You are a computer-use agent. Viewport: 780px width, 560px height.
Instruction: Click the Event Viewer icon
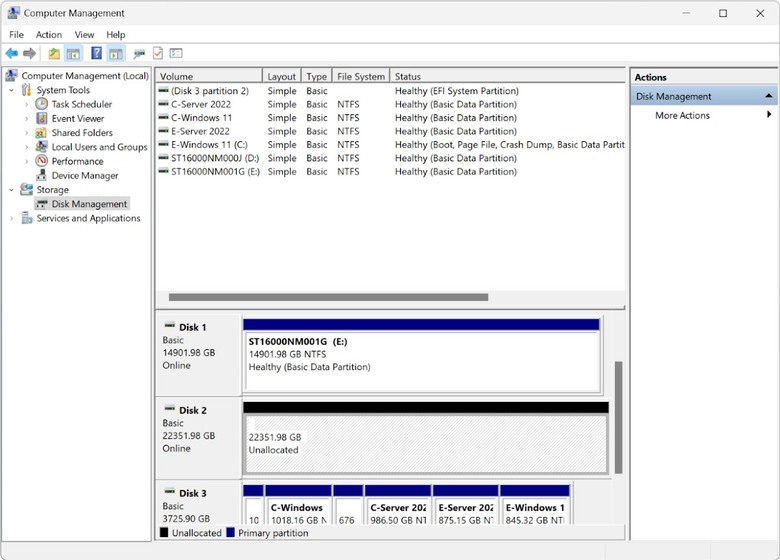click(x=42, y=118)
